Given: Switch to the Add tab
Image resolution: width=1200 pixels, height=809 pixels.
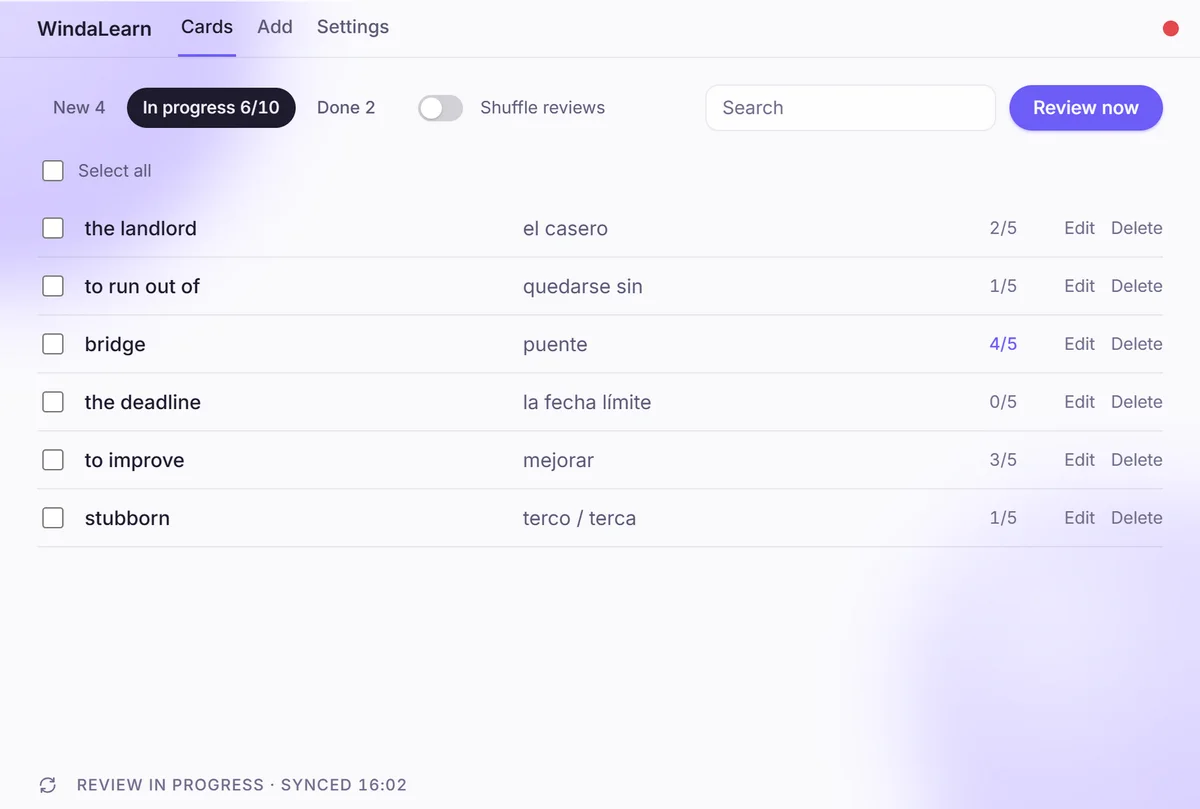Looking at the screenshot, I should [275, 27].
